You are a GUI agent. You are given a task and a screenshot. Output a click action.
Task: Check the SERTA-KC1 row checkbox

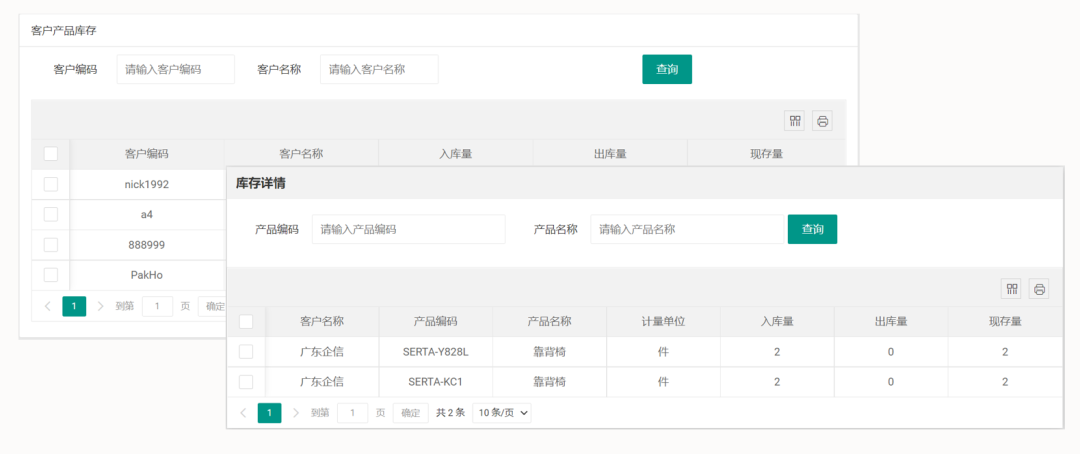[246, 382]
